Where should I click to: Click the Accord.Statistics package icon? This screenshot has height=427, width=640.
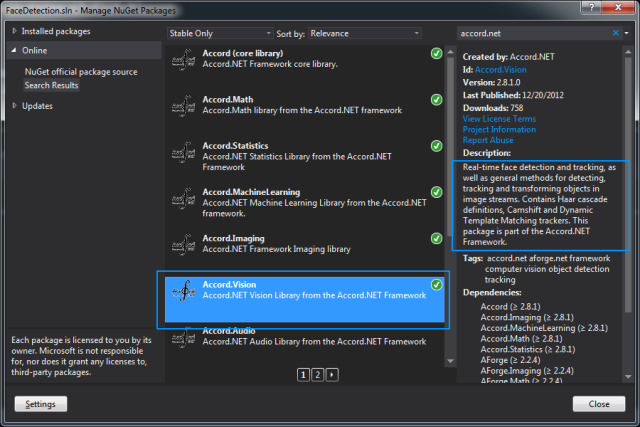pos(184,153)
